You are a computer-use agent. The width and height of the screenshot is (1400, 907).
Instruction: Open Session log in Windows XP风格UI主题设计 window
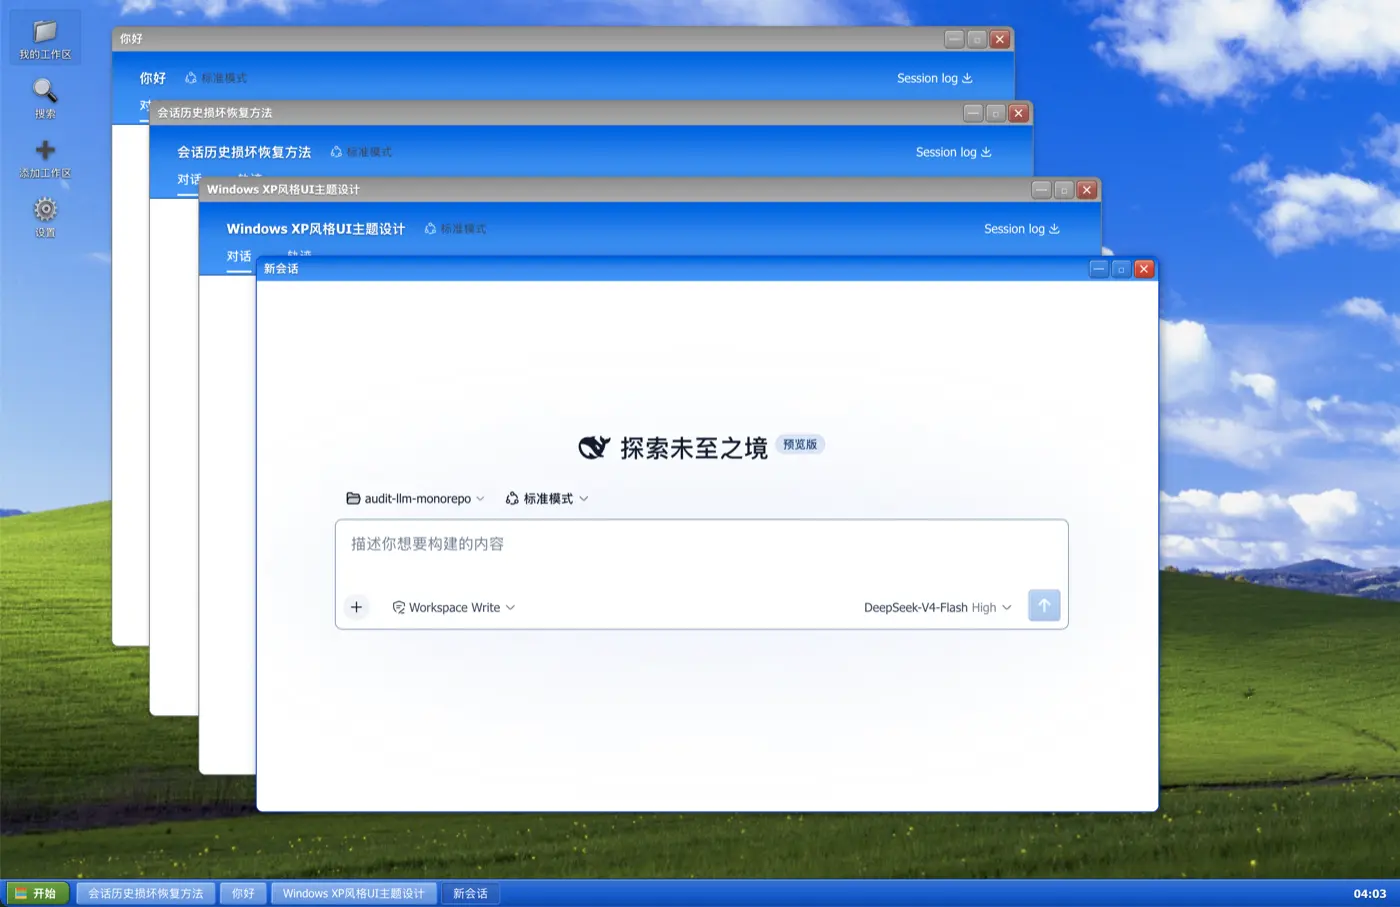pyautogui.click(x=1021, y=229)
